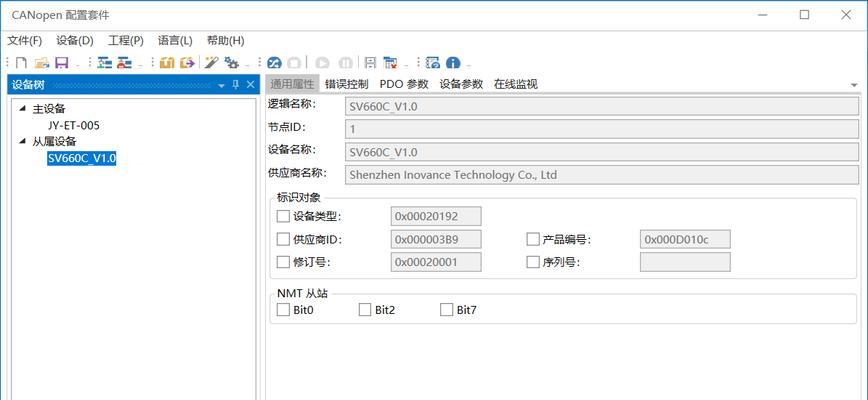Click the 修订号 value 0x00020001
The image size is (868, 400).
pos(436,262)
